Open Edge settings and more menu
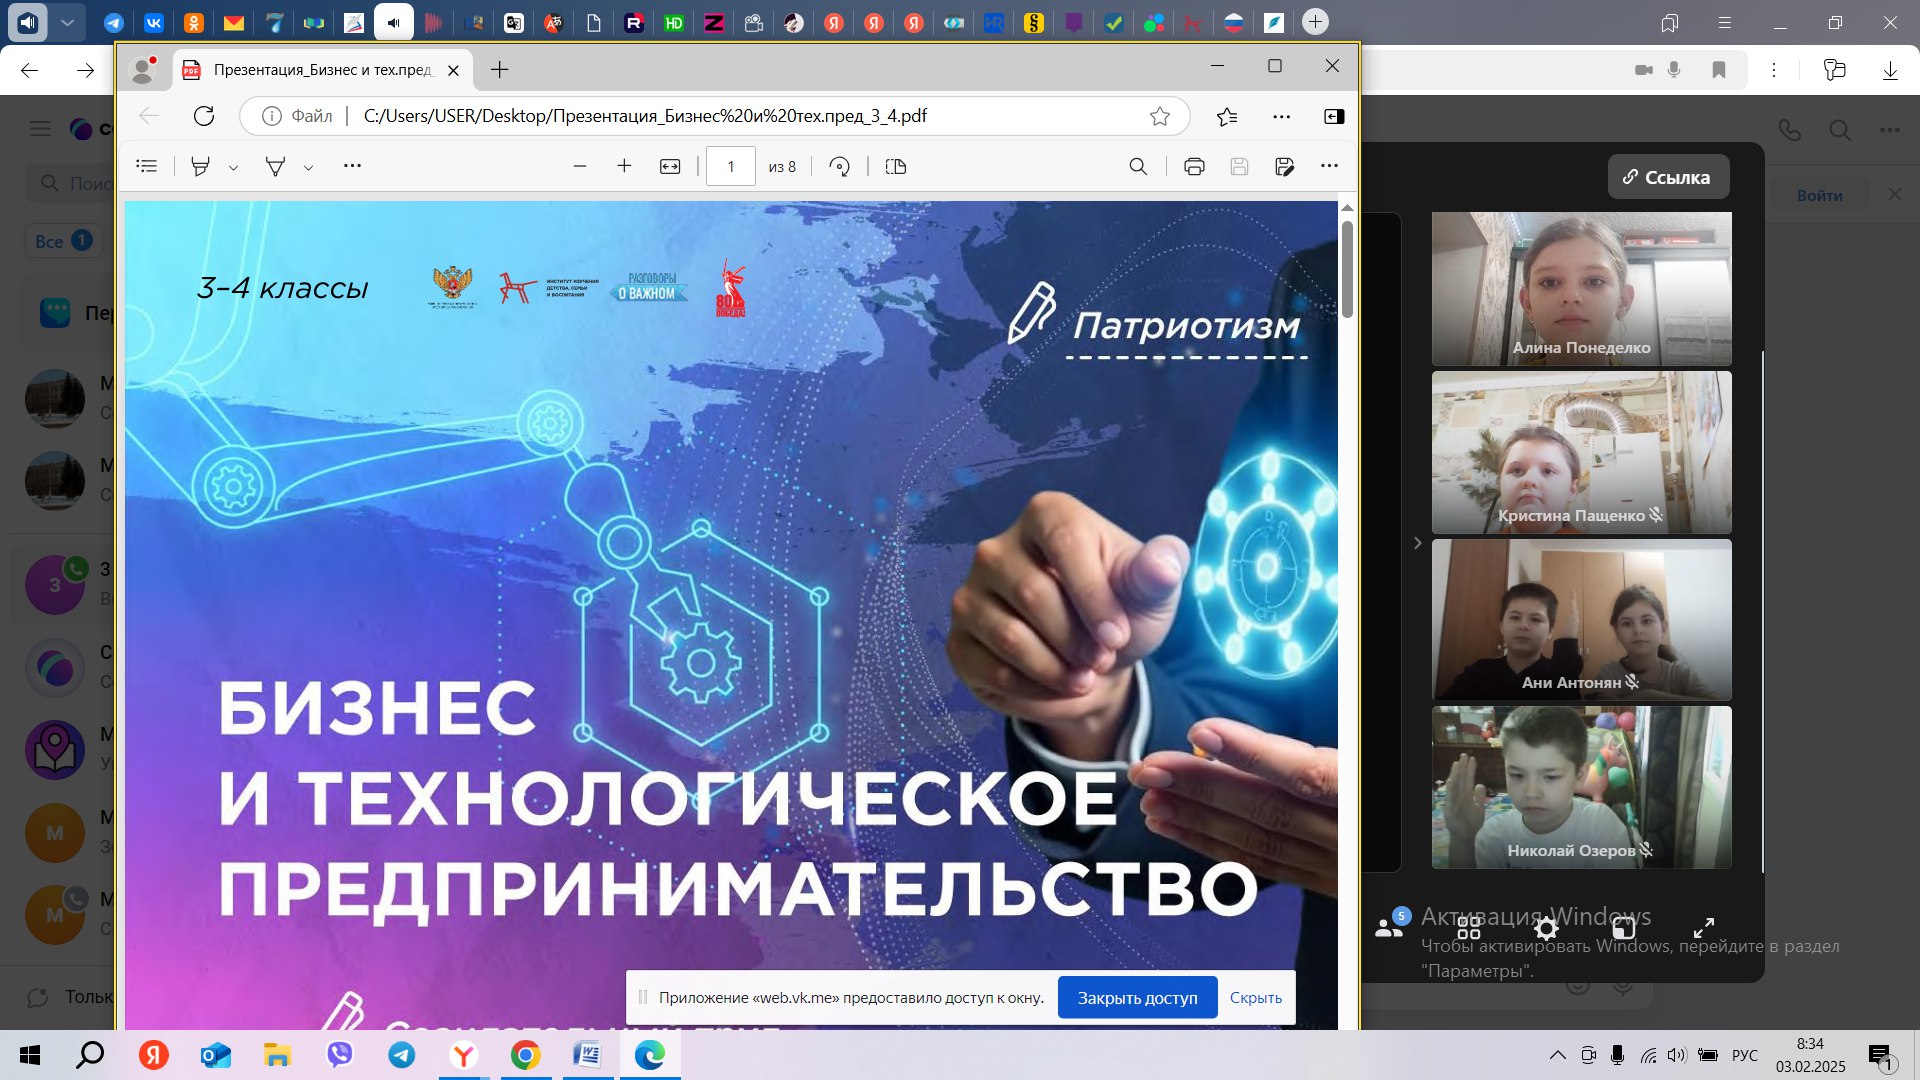Image resolution: width=1920 pixels, height=1080 pixels. pyautogui.click(x=1281, y=116)
